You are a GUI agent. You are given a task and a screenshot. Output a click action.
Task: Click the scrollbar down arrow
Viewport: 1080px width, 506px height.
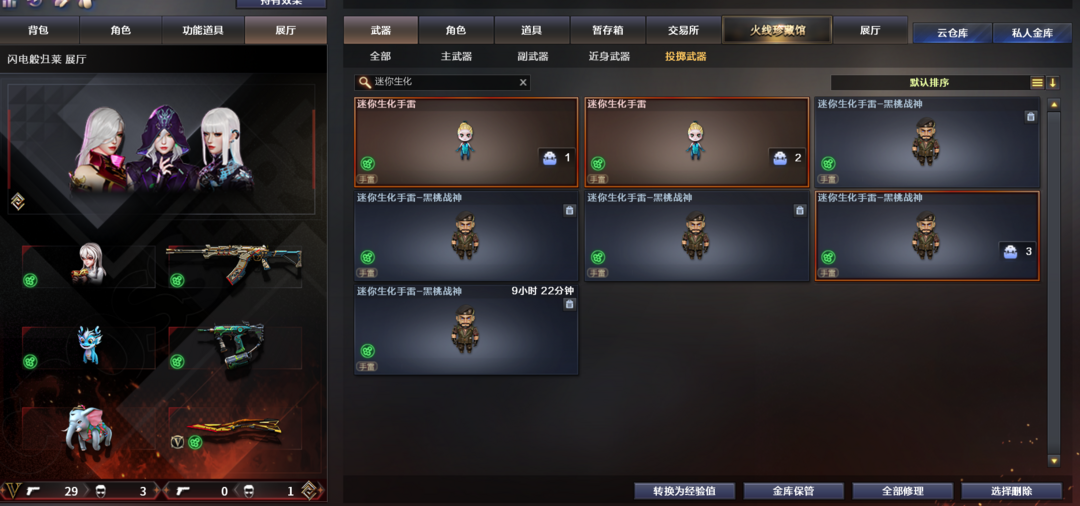pyautogui.click(x=1053, y=461)
